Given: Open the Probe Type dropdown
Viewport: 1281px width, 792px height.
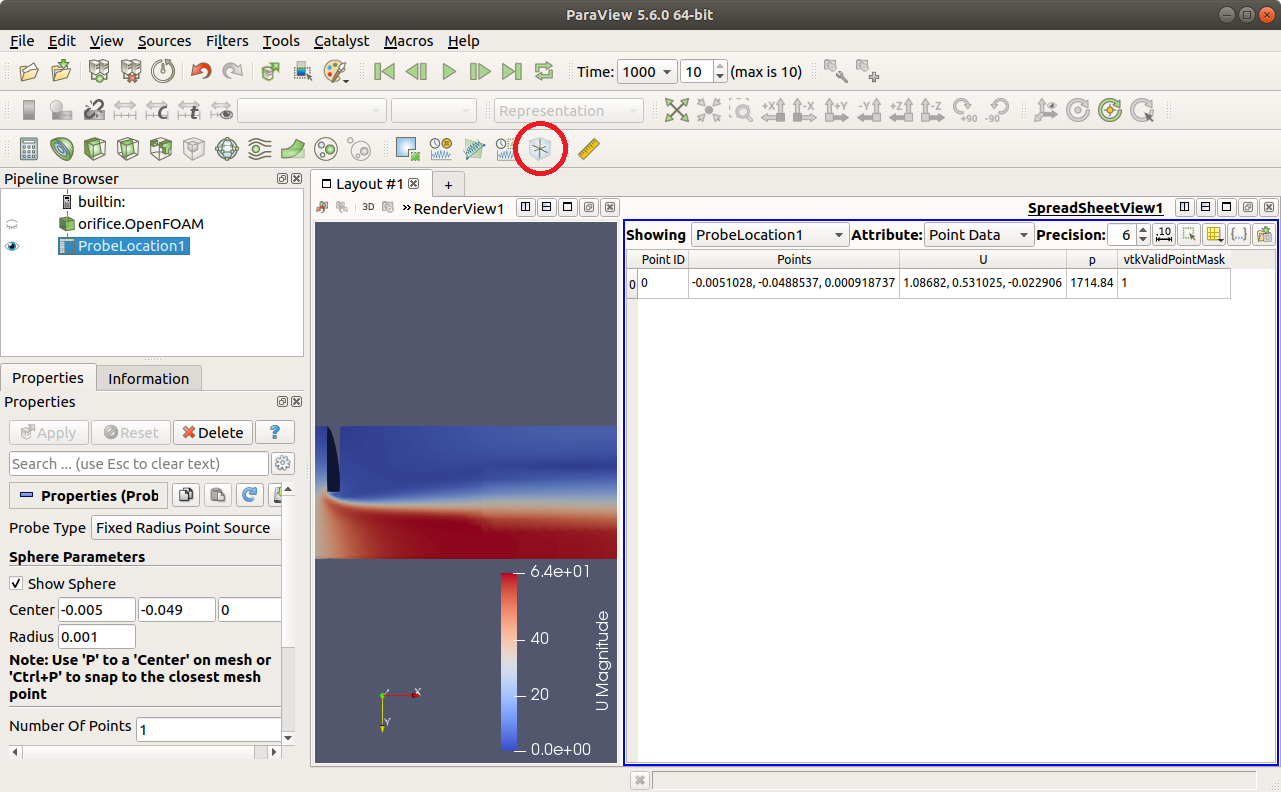Looking at the screenshot, I should [x=186, y=528].
